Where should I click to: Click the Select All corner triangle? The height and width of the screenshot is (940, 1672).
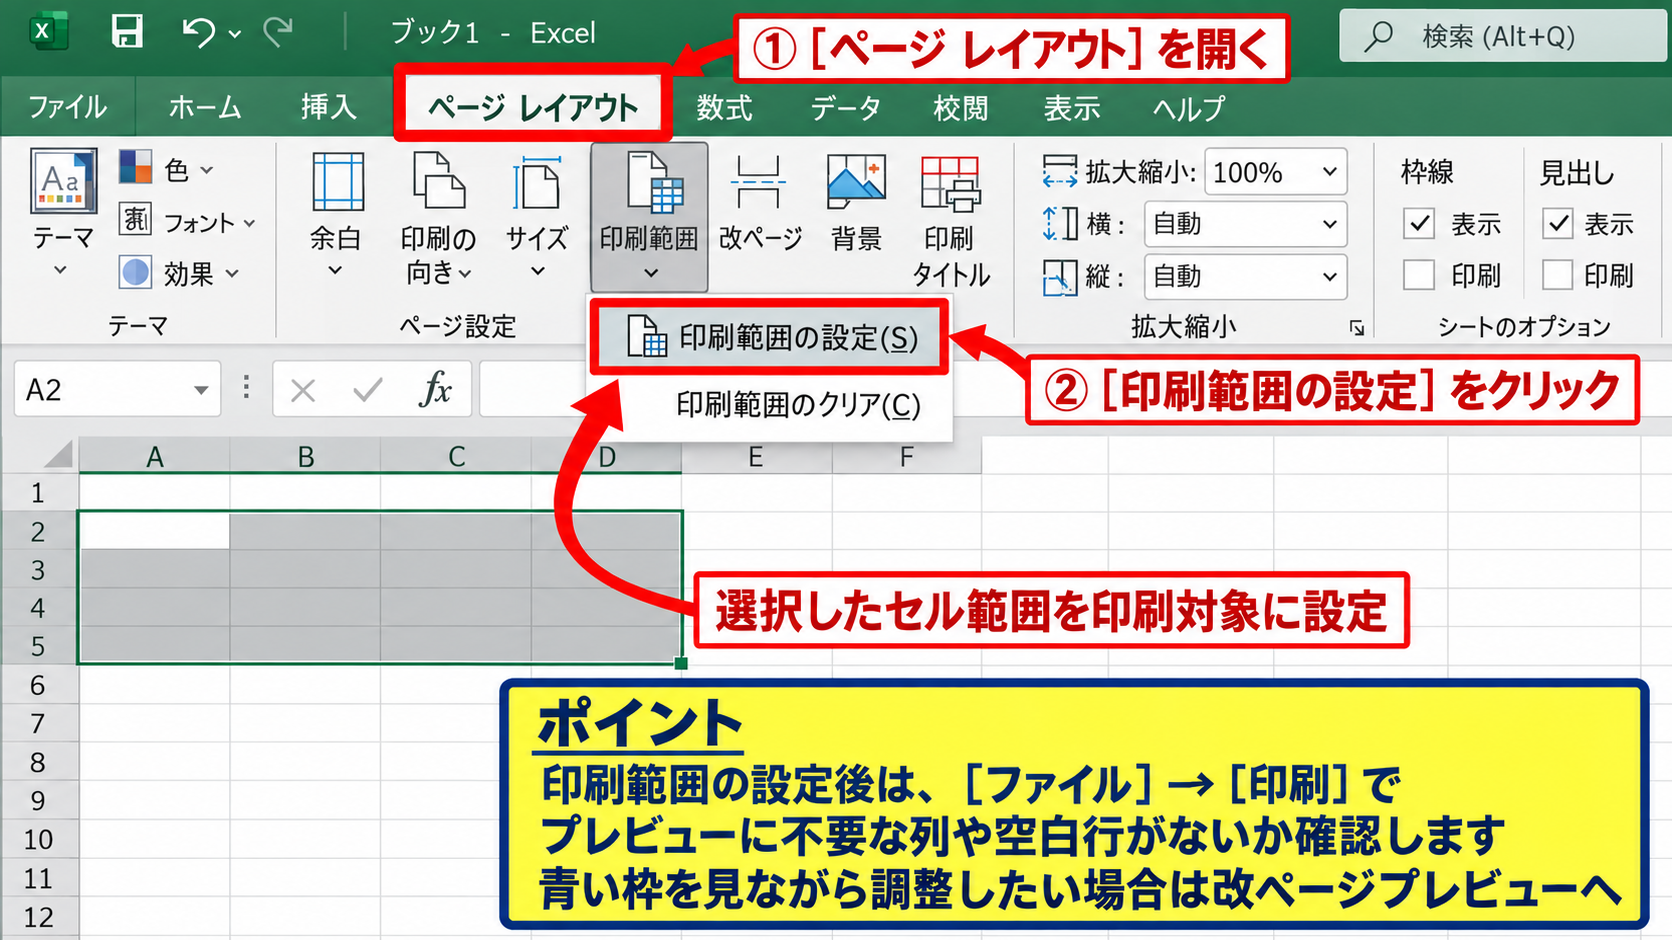58,455
